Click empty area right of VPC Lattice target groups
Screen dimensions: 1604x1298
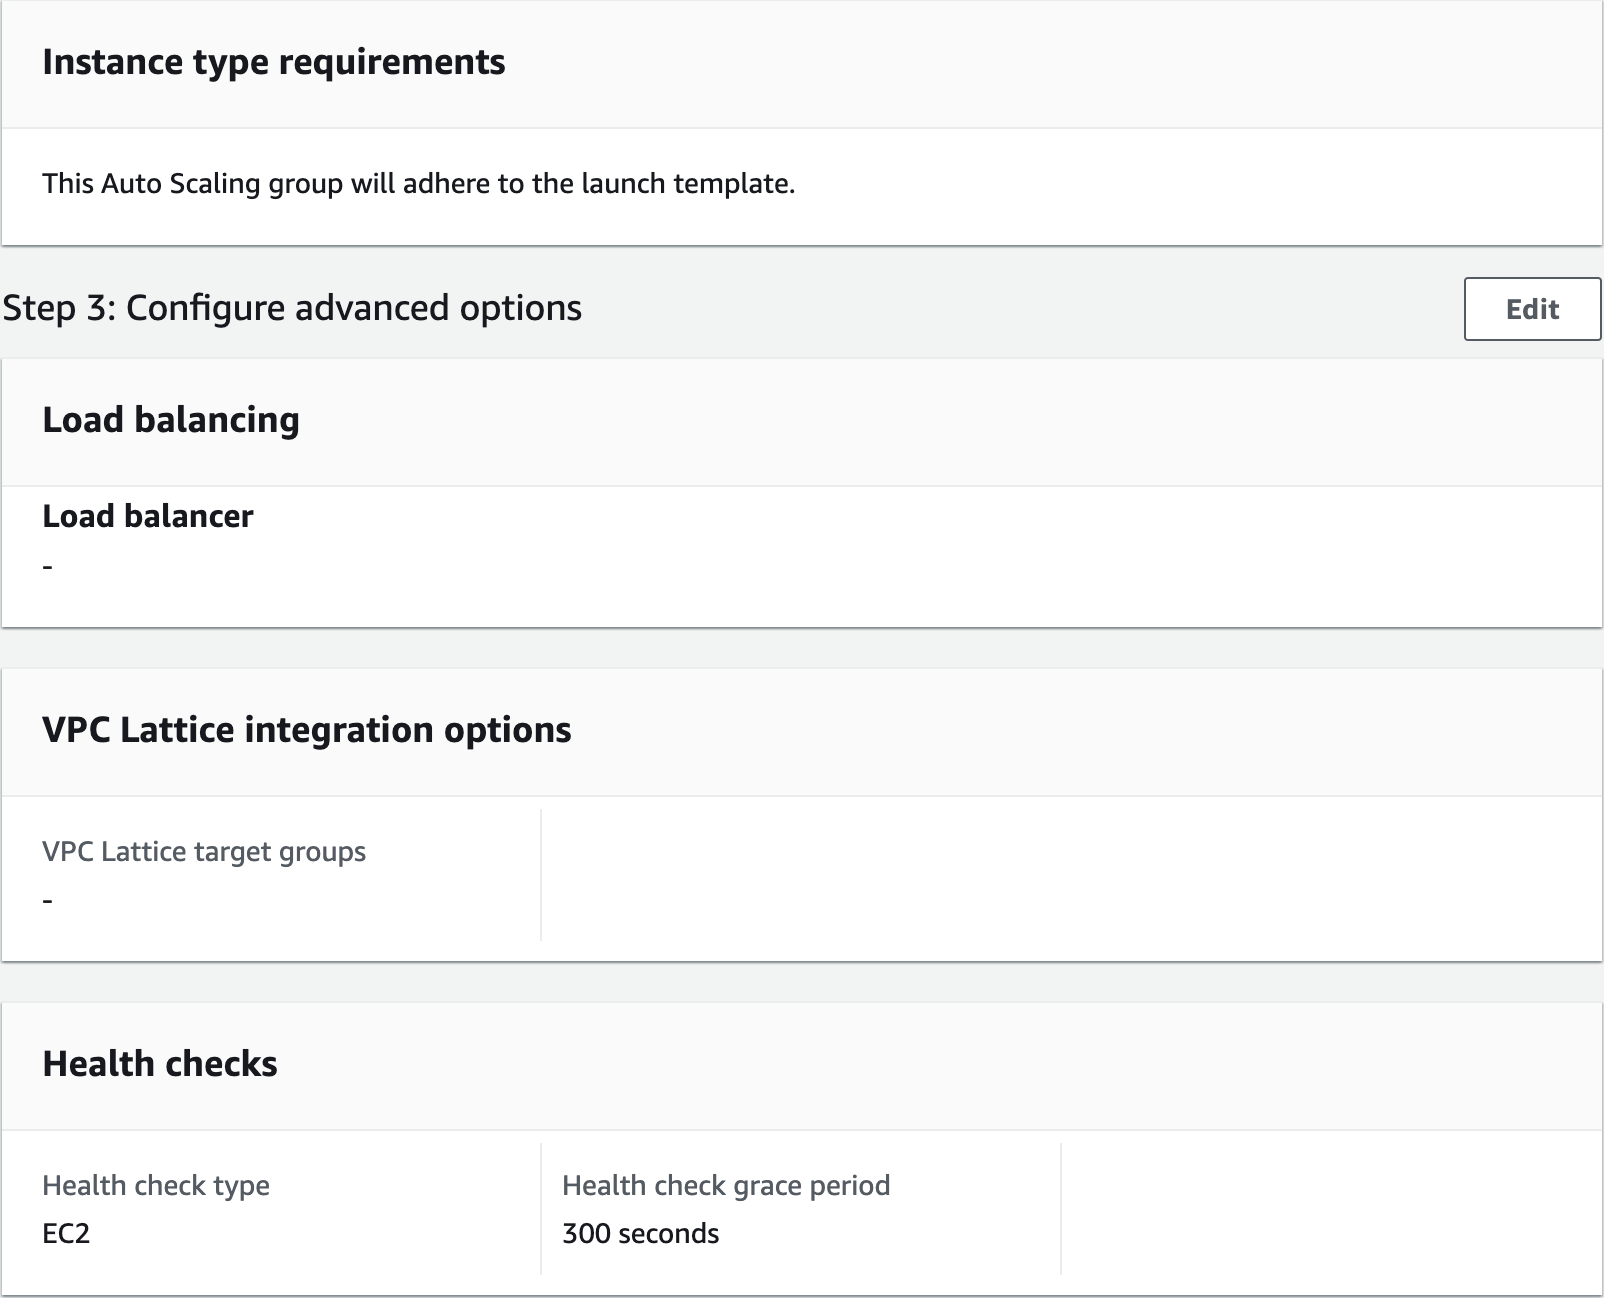(x=1070, y=876)
